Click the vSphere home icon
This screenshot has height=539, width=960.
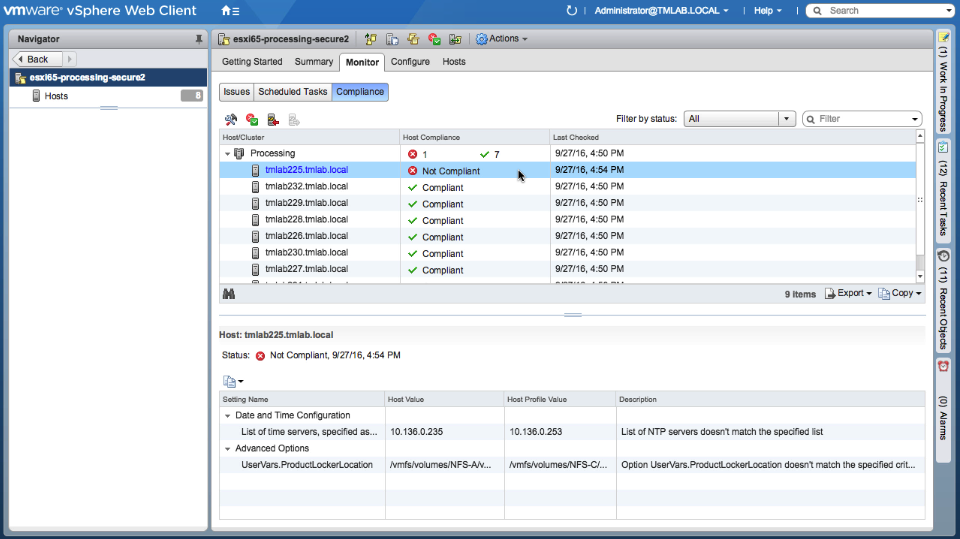(x=228, y=10)
